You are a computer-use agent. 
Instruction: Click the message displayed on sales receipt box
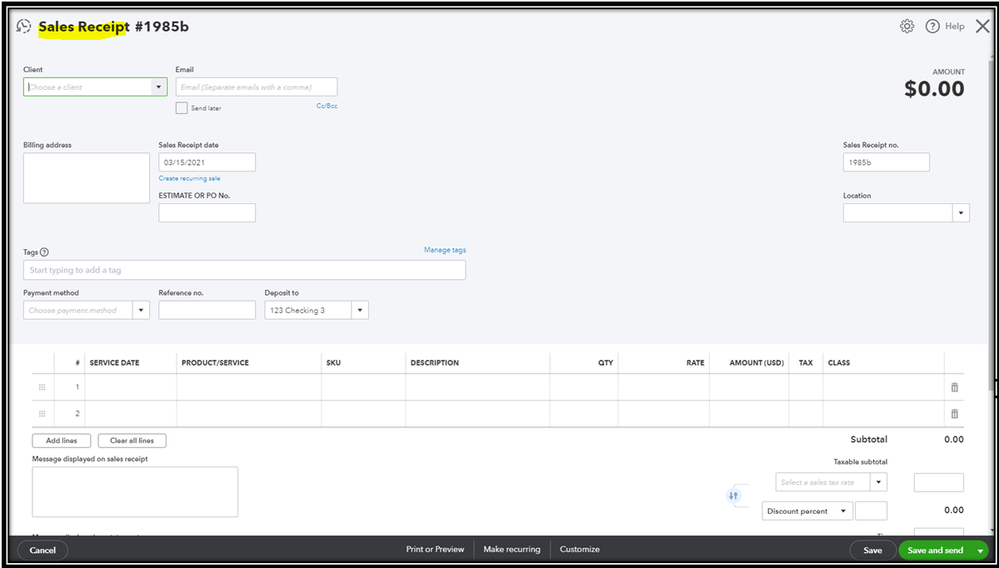pyautogui.click(x=135, y=492)
